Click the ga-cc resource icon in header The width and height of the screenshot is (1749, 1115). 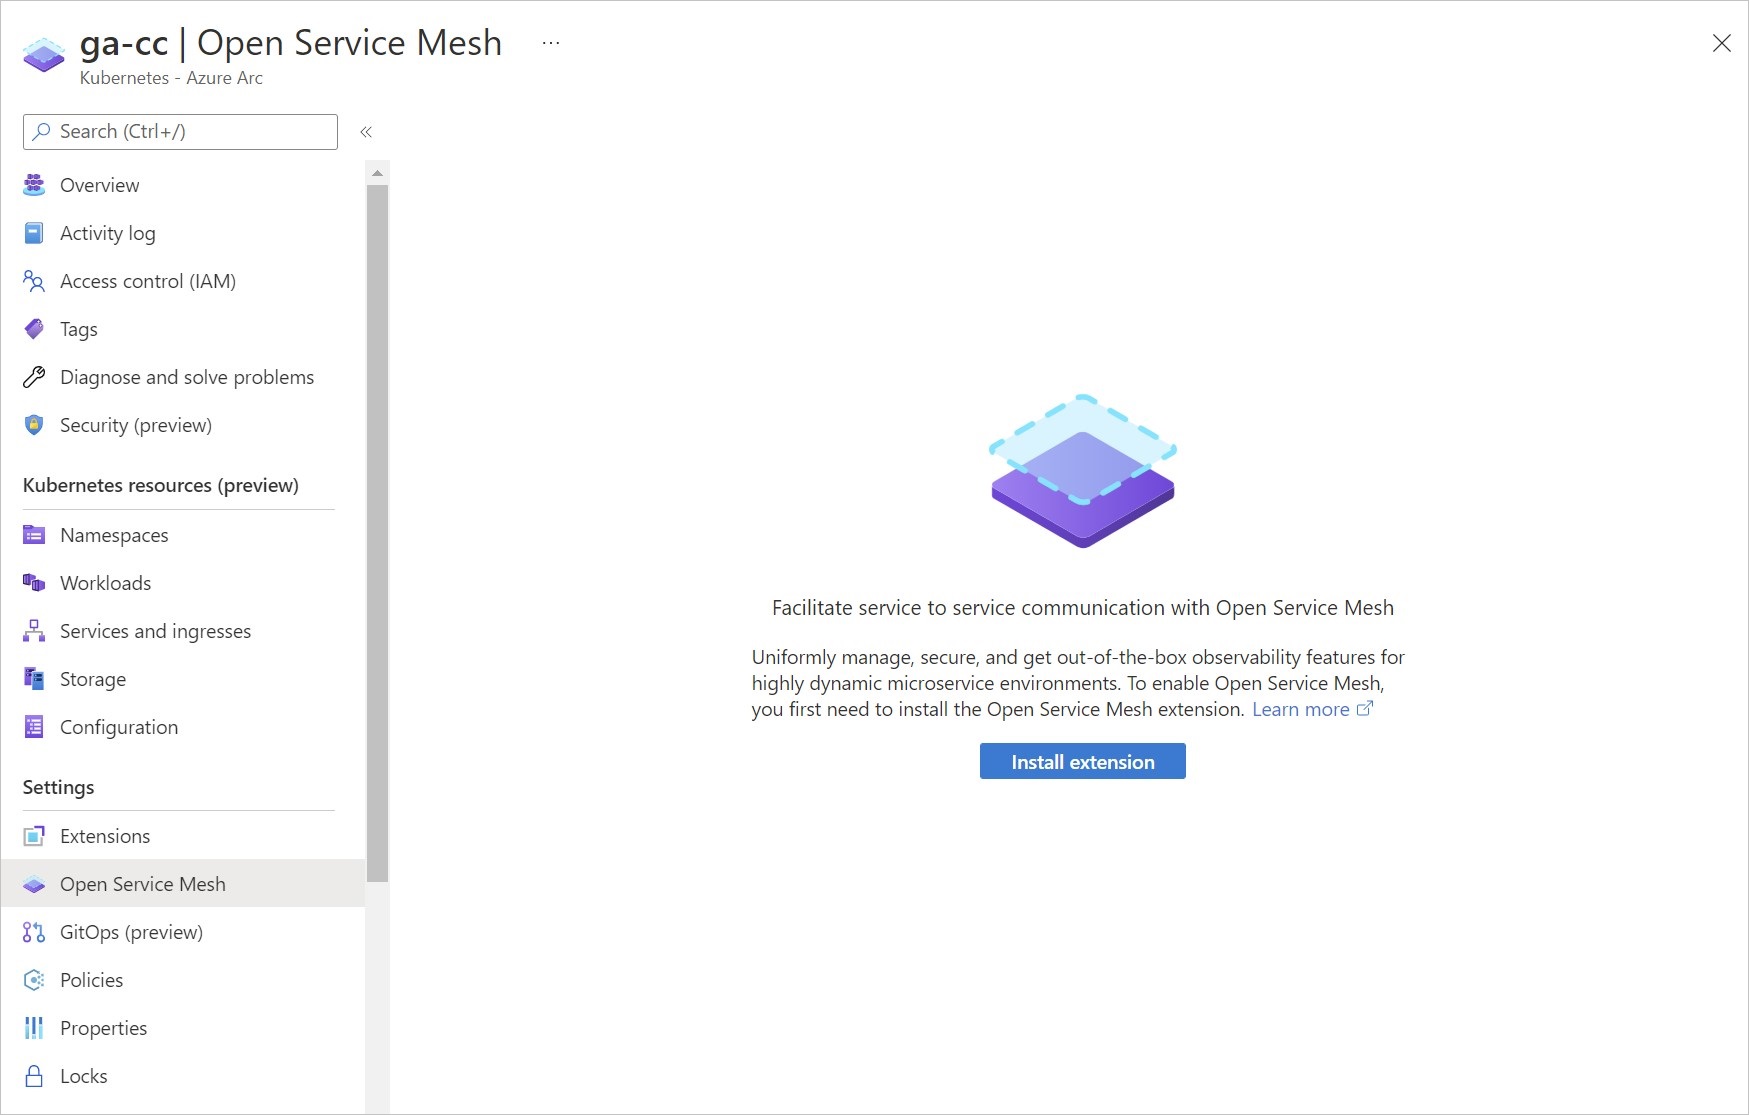[x=43, y=56]
